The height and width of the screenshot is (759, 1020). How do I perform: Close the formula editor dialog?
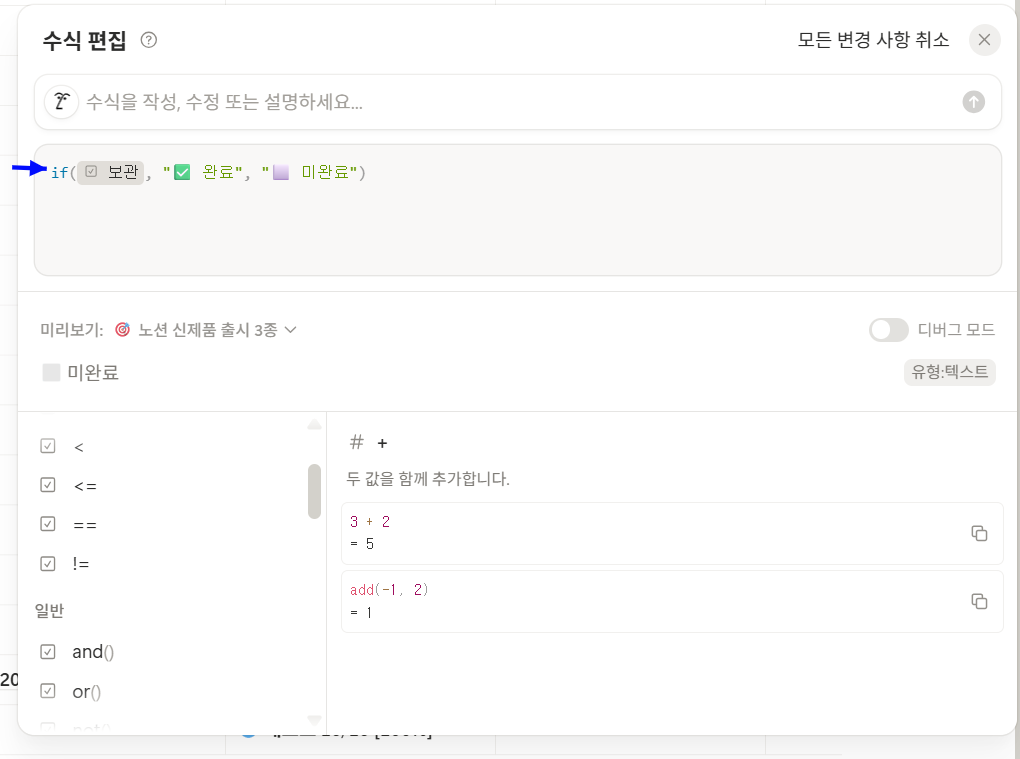tap(984, 40)
